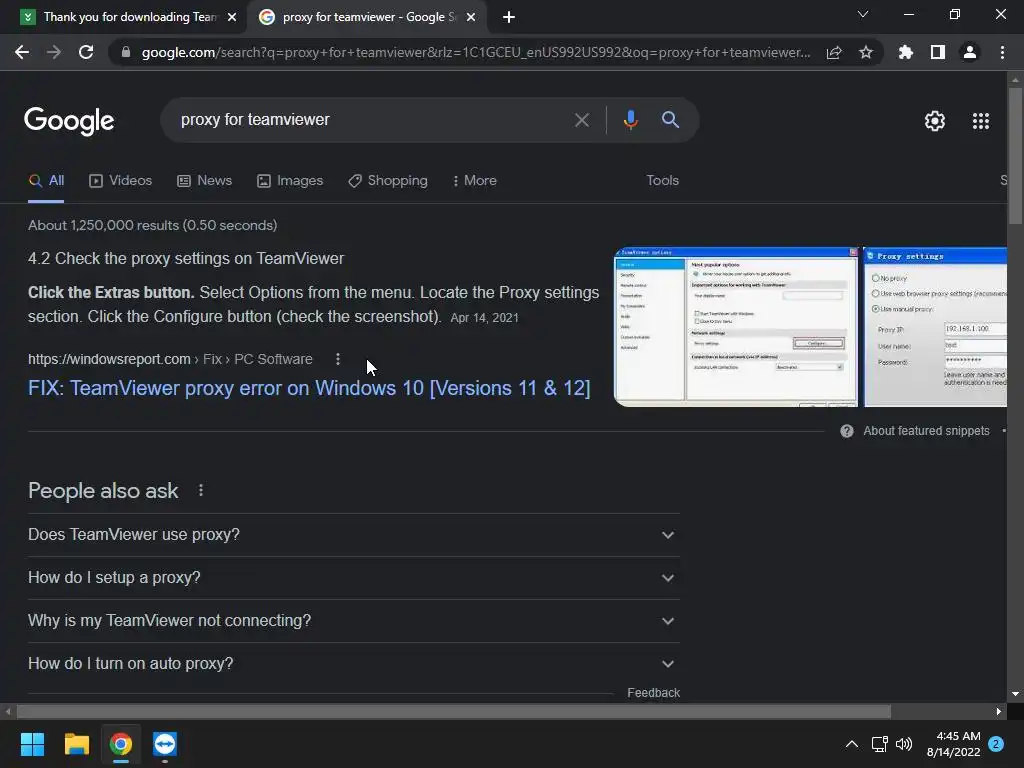The width and height of the screenshot is (1024, 768).
Task: Click the vertical page scrollbar thumb
Action: [1016, 155]
